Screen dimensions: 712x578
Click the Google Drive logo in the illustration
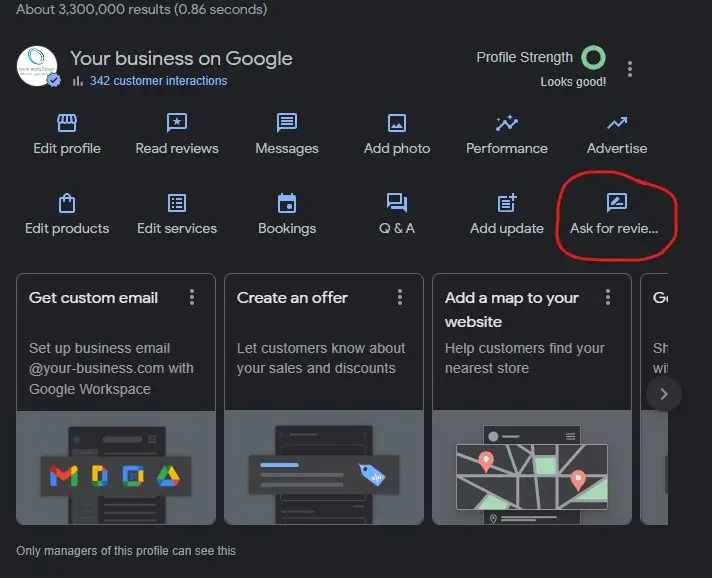(168, 476)
